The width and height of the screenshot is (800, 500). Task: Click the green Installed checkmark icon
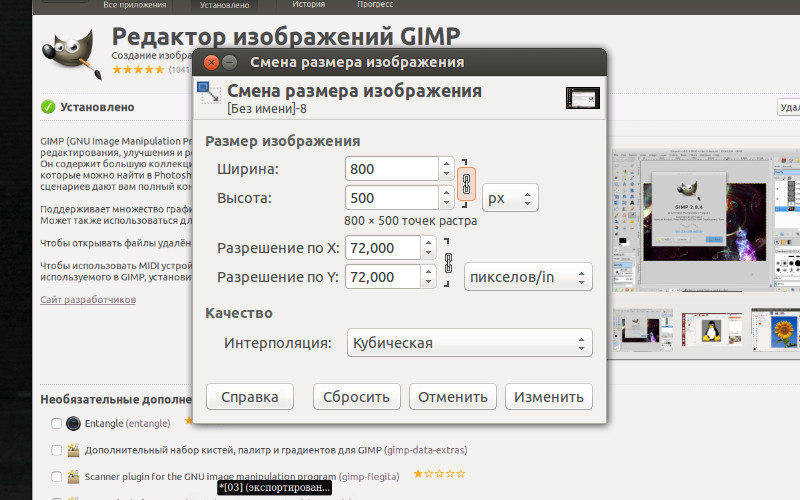(x=48, y=107)
